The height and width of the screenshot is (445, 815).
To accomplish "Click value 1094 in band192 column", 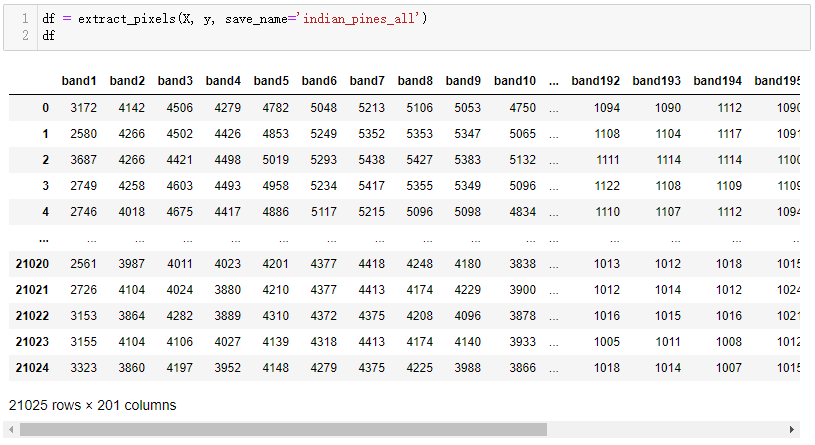I will [607, 108].
